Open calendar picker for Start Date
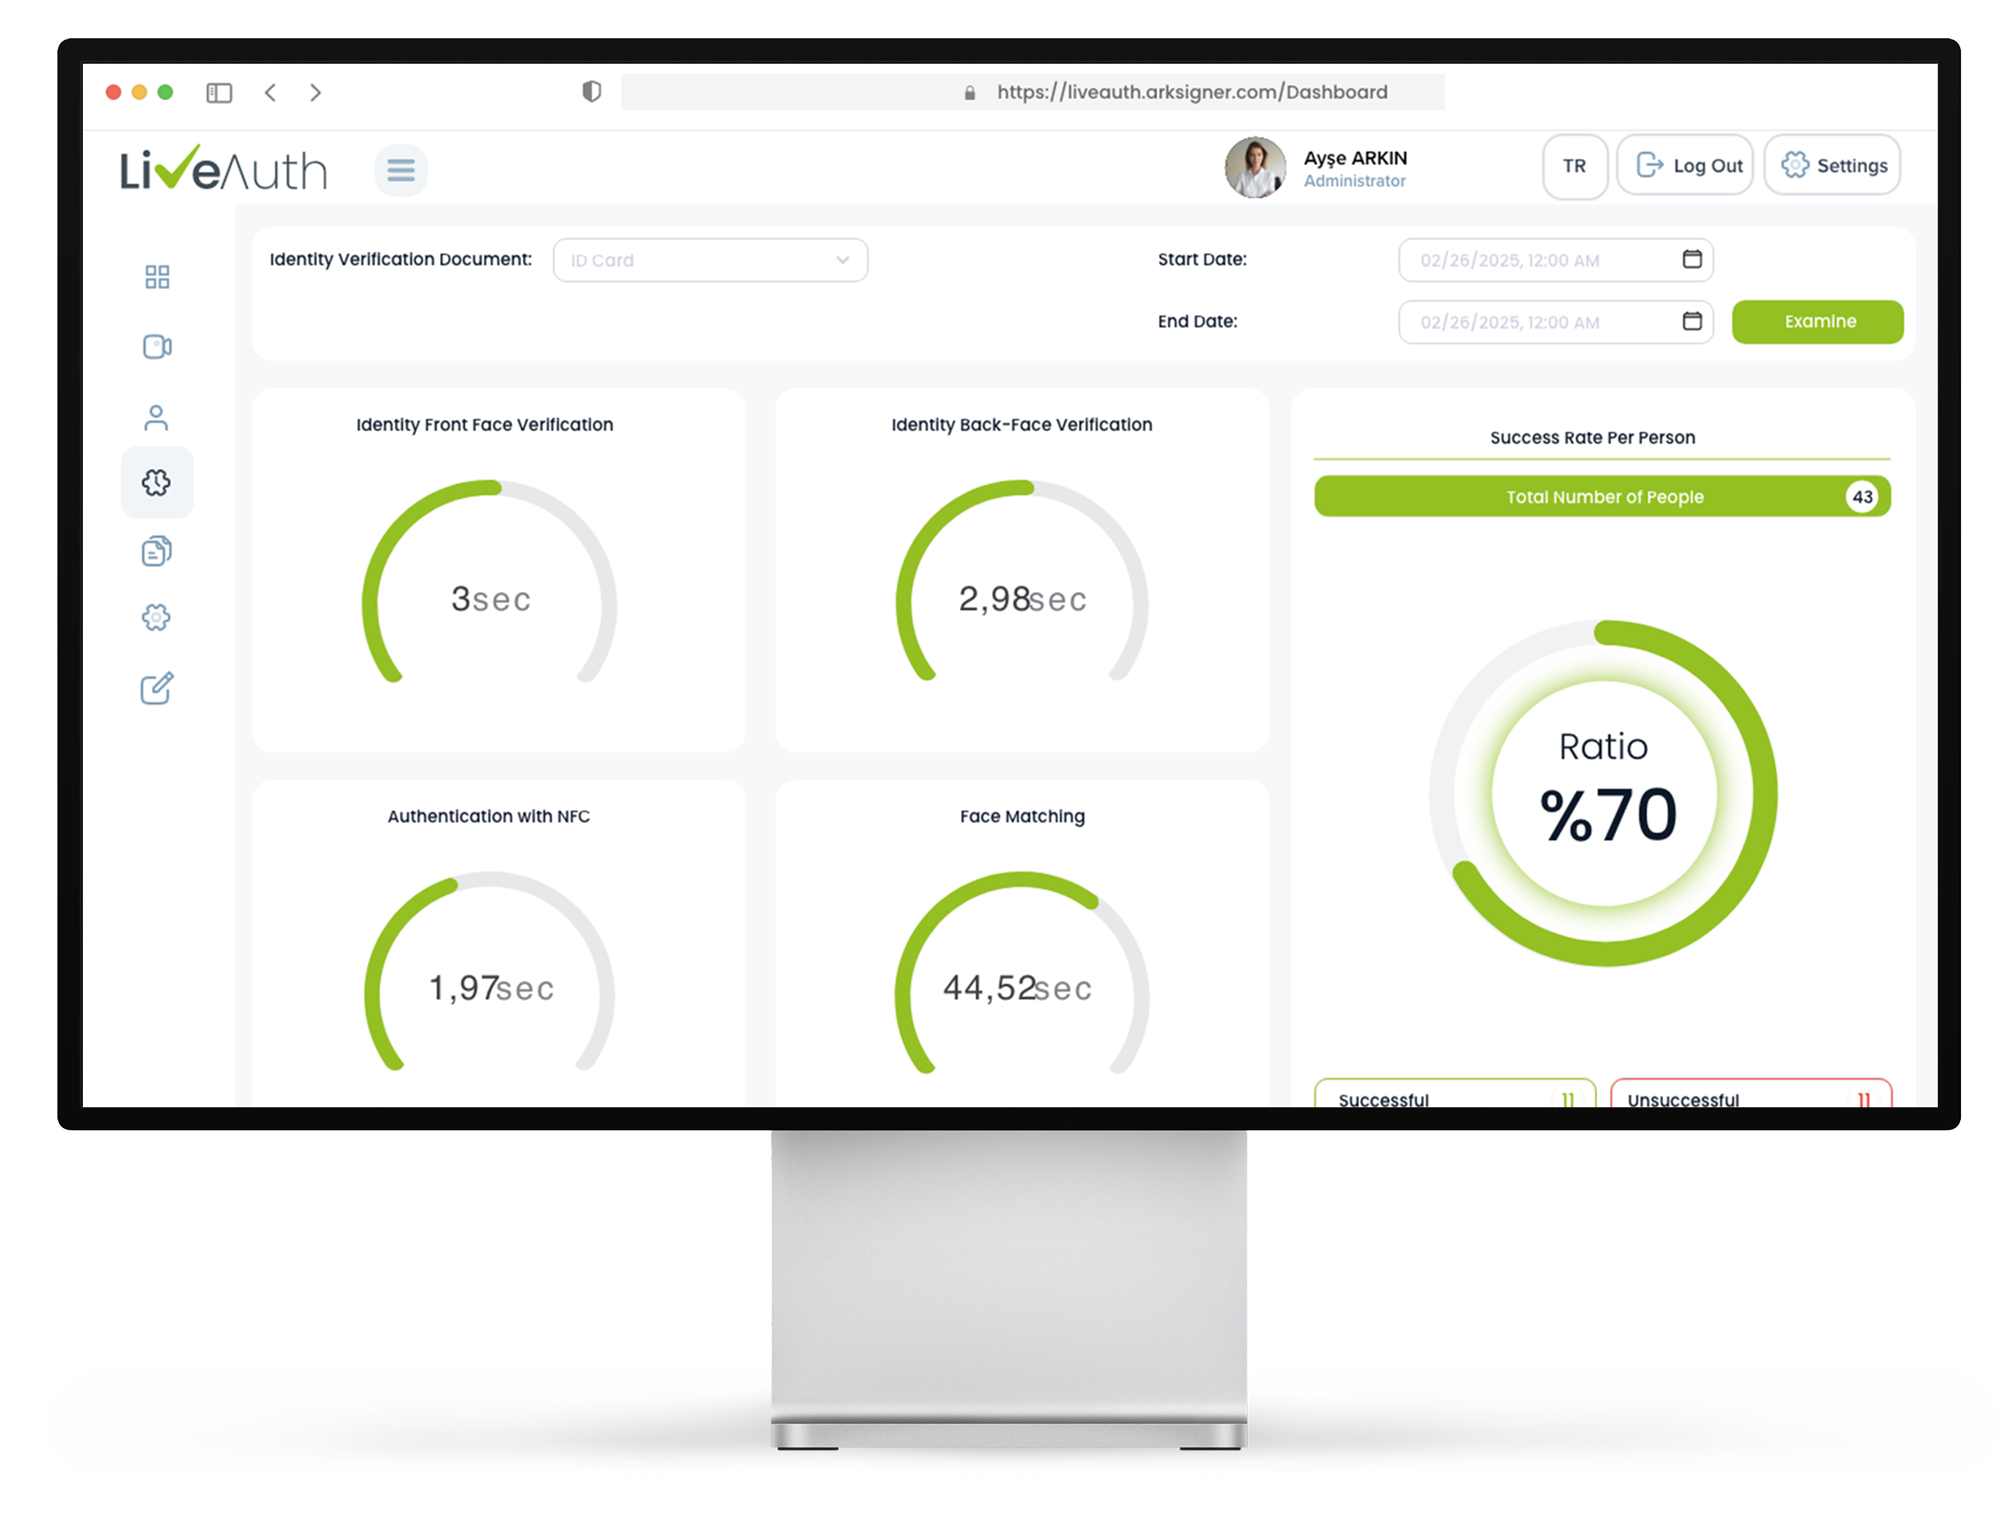Image resolution: width=2000 pixels, height=1519 pixels. click(1692, 259)
